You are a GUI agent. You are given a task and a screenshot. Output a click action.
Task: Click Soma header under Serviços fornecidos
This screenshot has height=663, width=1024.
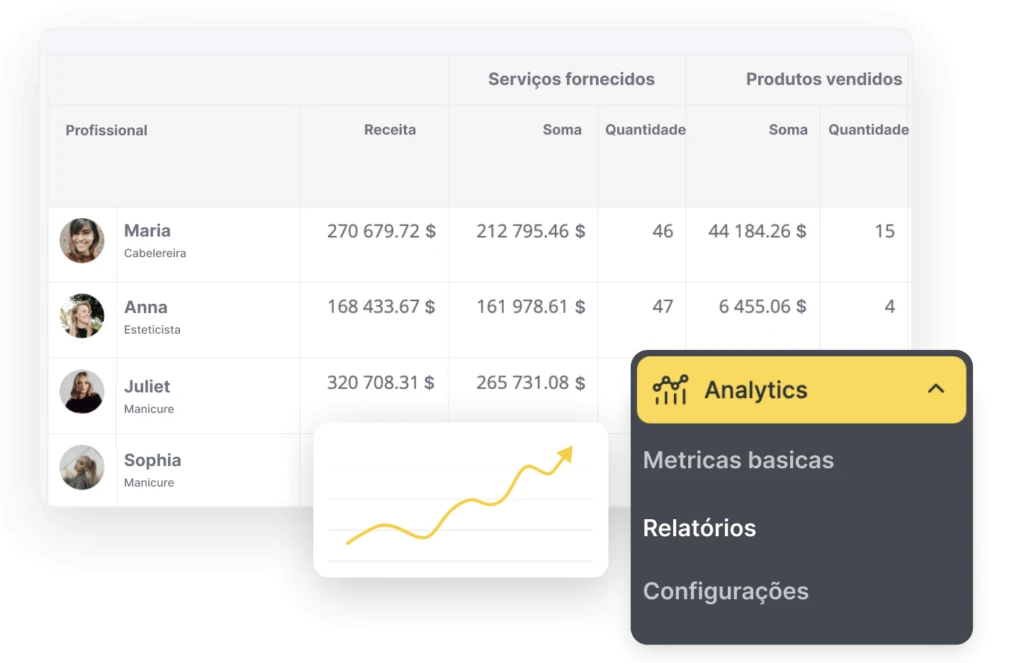[562, 130]
